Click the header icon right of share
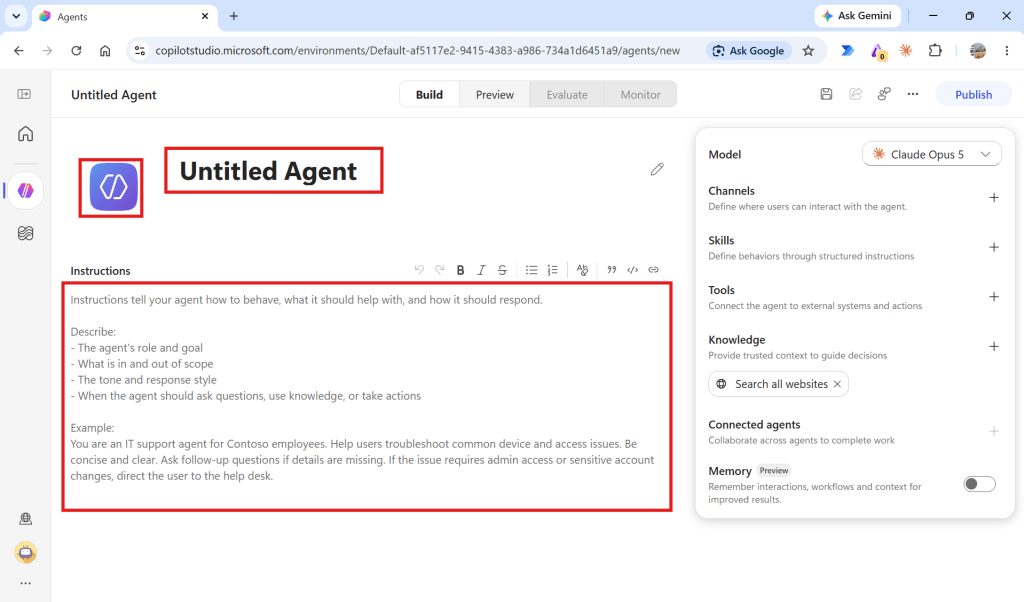 [x=884, y=94]
